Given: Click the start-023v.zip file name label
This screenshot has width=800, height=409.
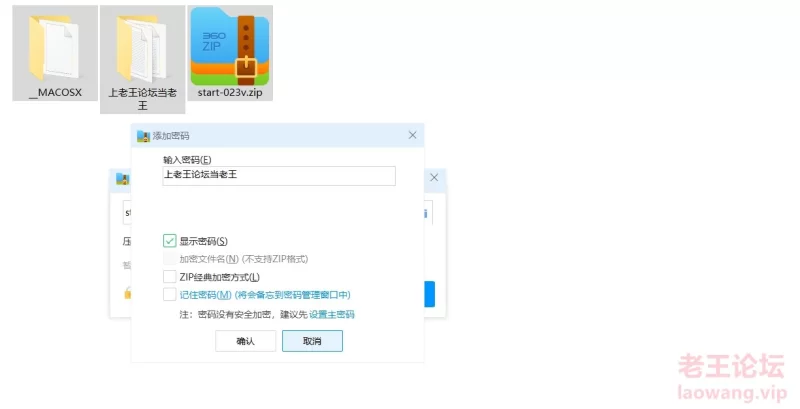Looking at the screenshot, I should pyautogui.click(x=230, y=93).
